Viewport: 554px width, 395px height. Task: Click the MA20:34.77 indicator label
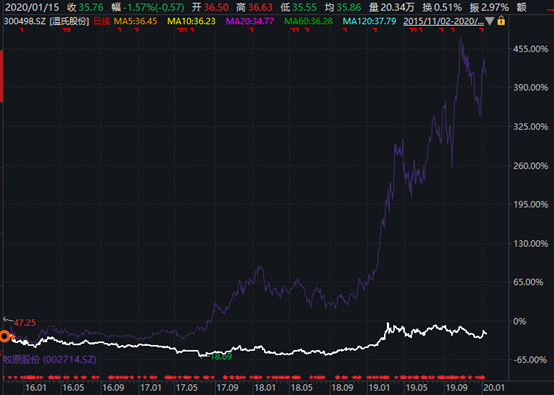(250, 21)
